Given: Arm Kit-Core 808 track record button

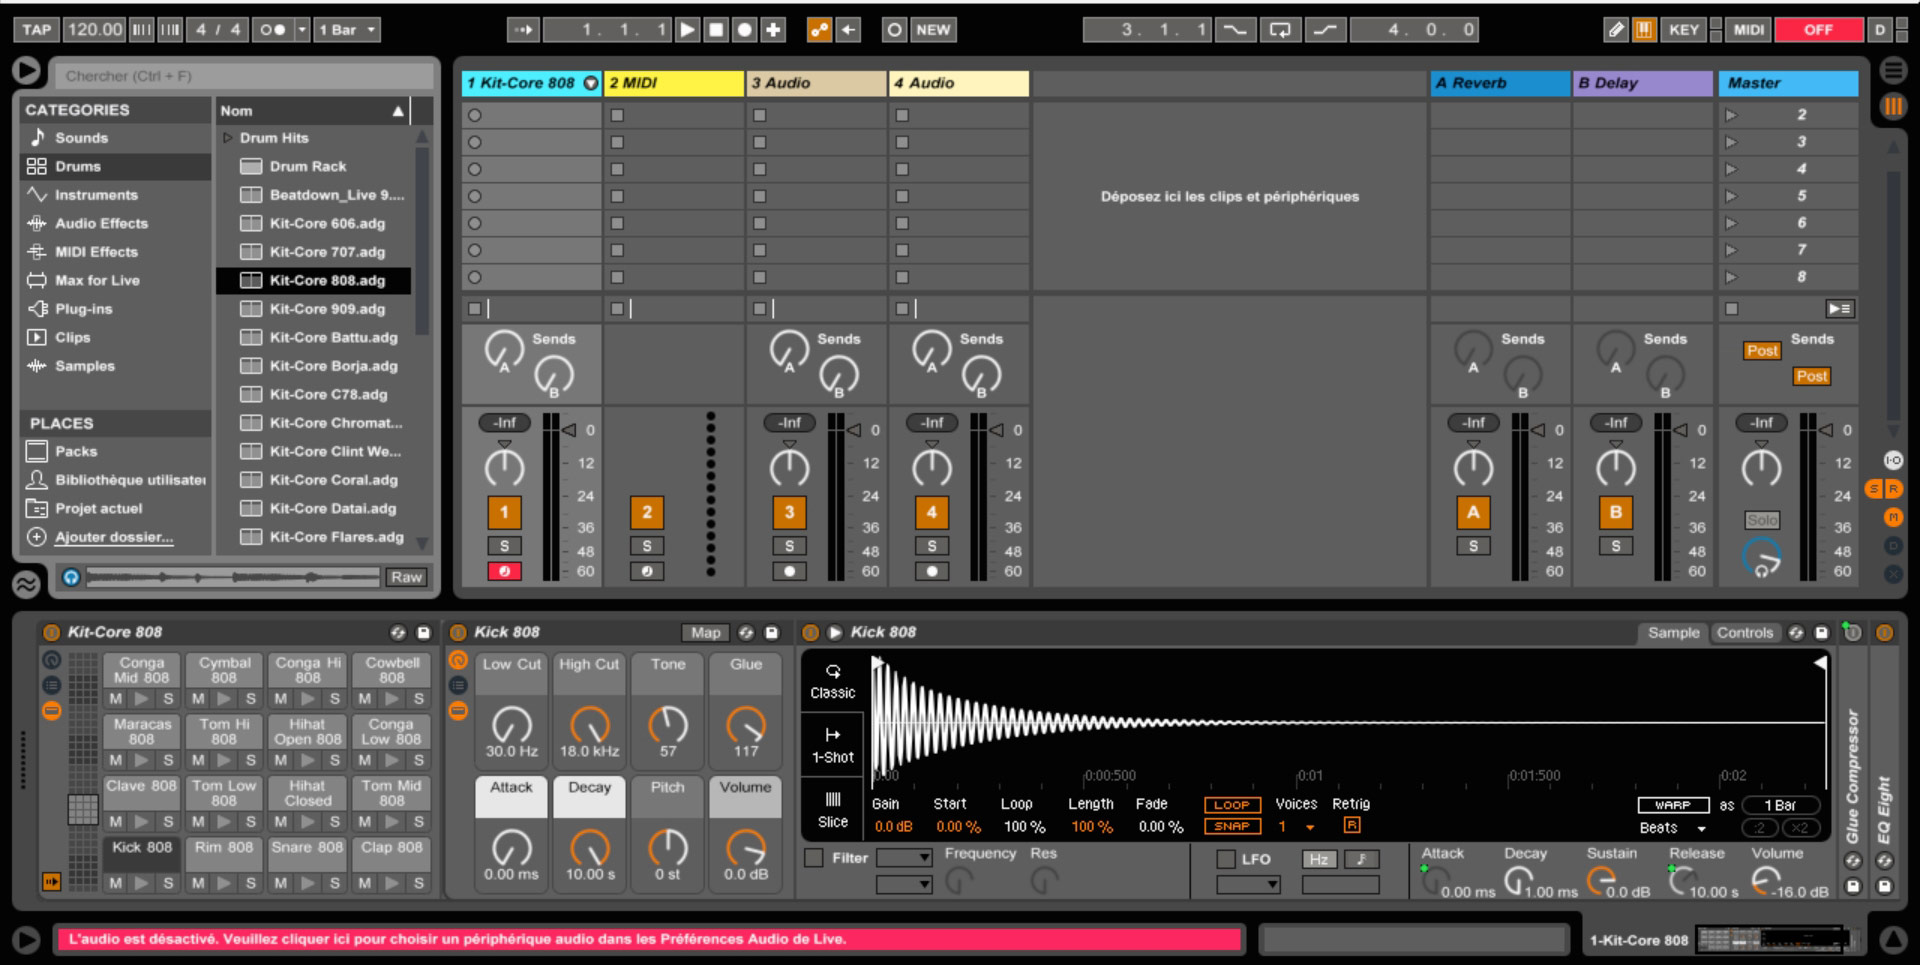Looking at the screenshot, I should point(504,572).
